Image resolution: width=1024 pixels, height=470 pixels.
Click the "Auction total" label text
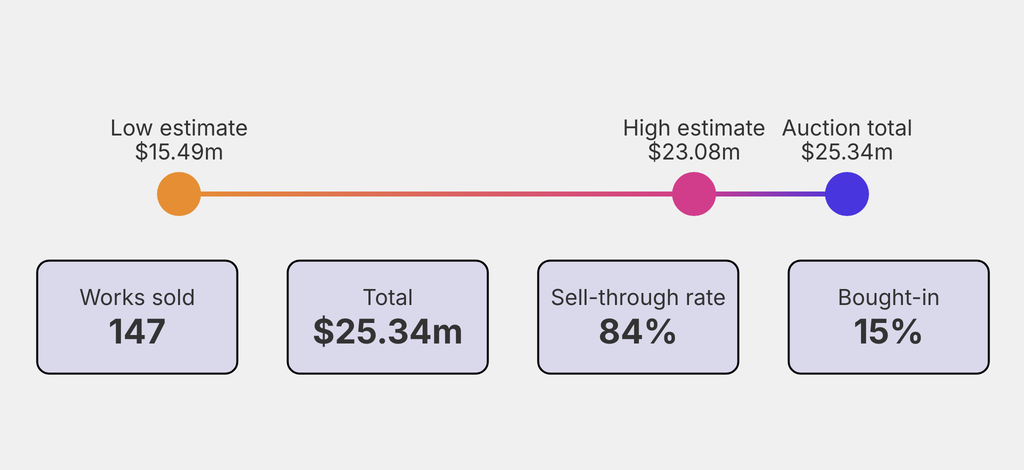[847, 128]
